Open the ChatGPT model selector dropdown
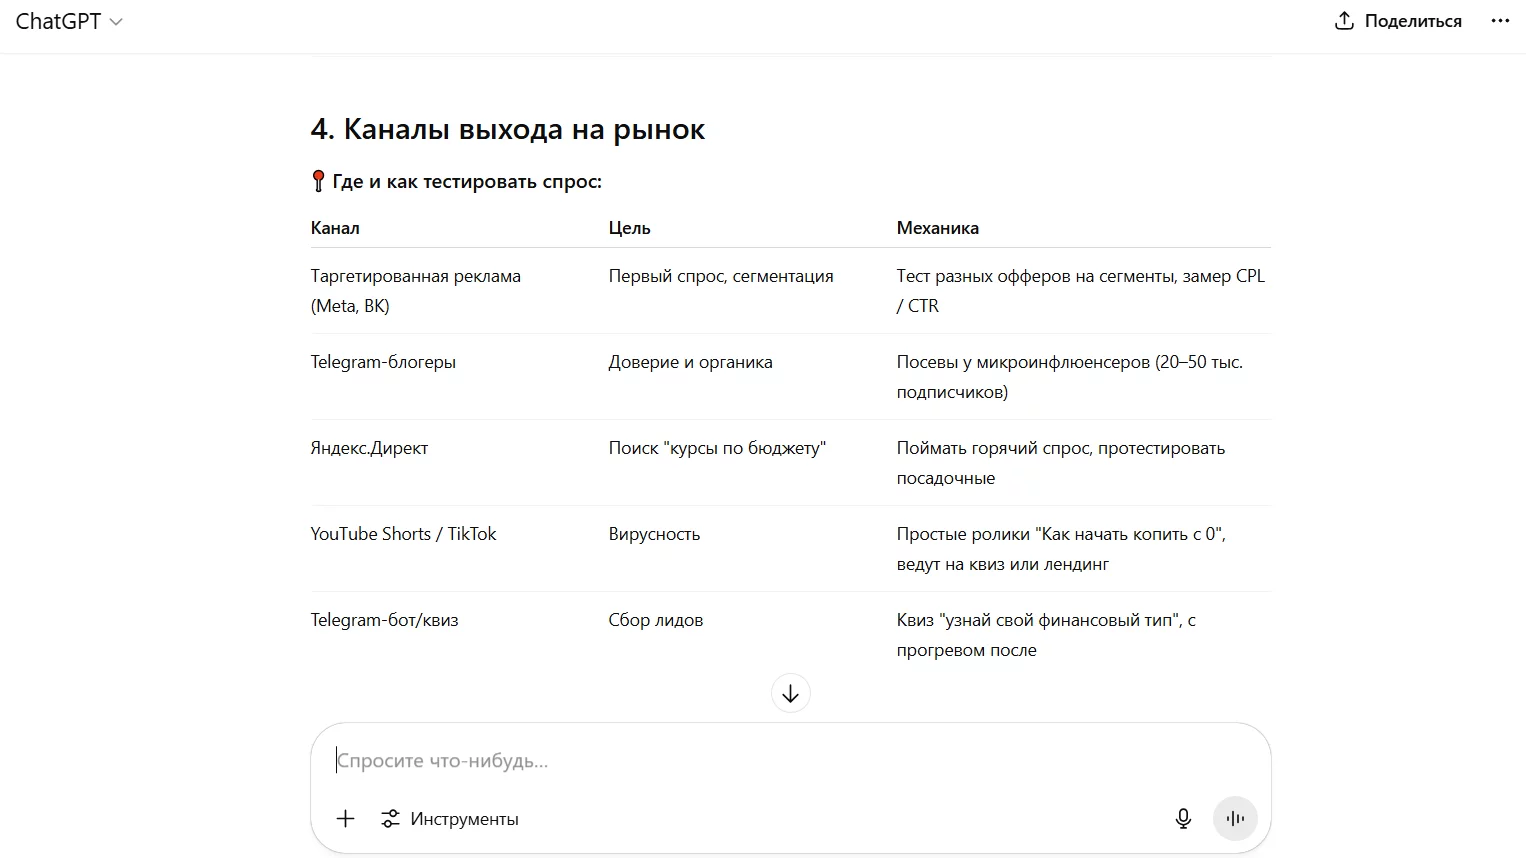The width and height of the screenshot is (1526, 858). [68, 21]
